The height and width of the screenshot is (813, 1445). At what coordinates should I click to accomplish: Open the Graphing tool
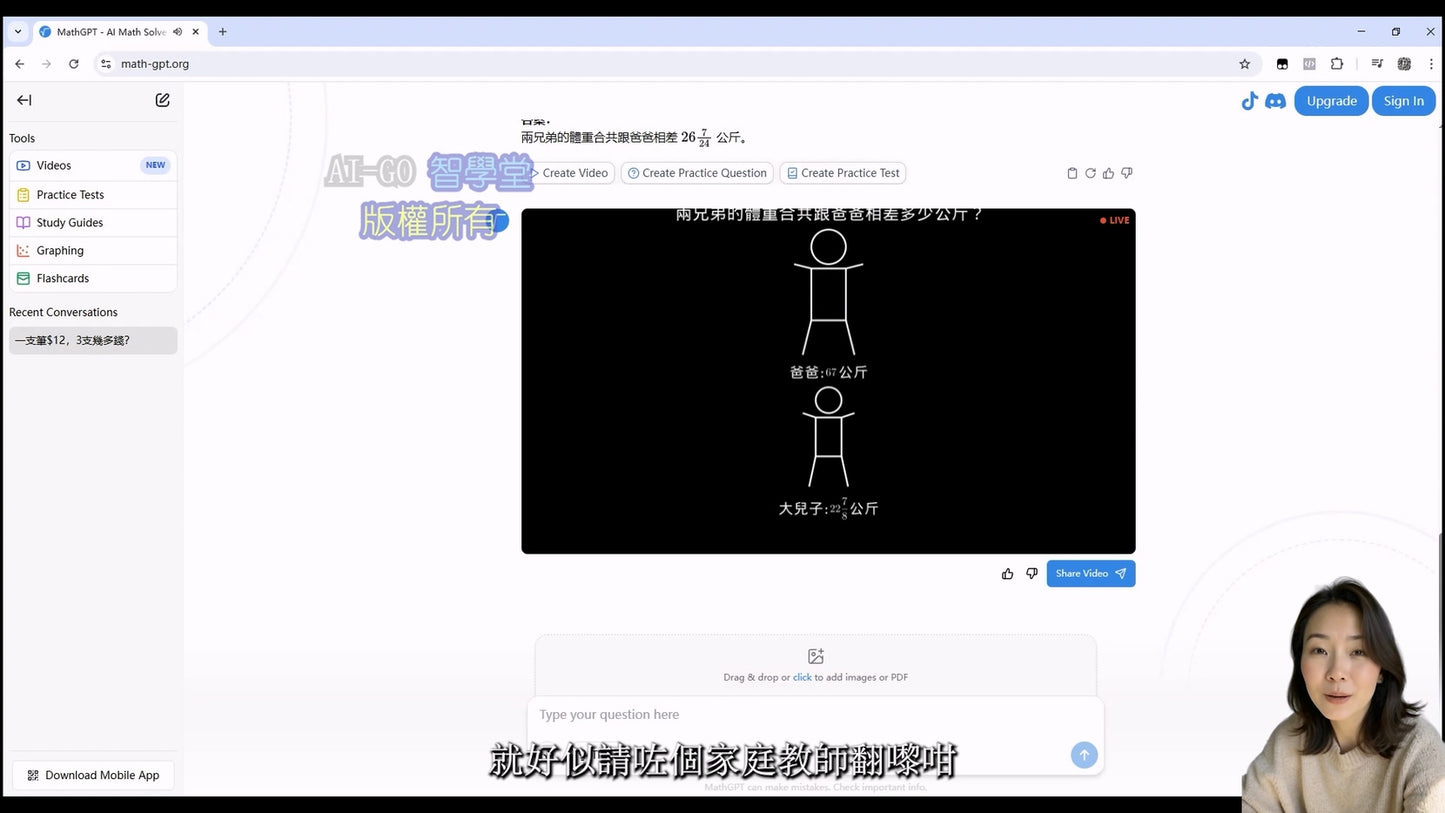pyautogui.click(x=59, y=250)
